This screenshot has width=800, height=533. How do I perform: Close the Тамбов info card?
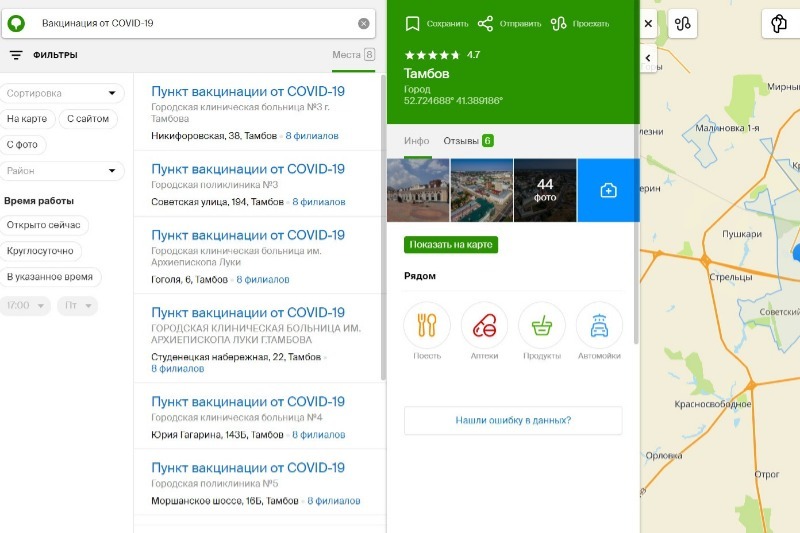[648, 23]
